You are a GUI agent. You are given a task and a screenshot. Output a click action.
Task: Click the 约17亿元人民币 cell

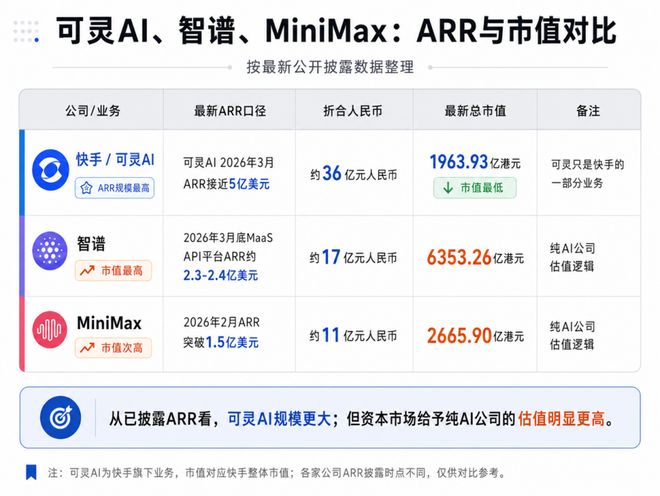(x=353, y=257)
